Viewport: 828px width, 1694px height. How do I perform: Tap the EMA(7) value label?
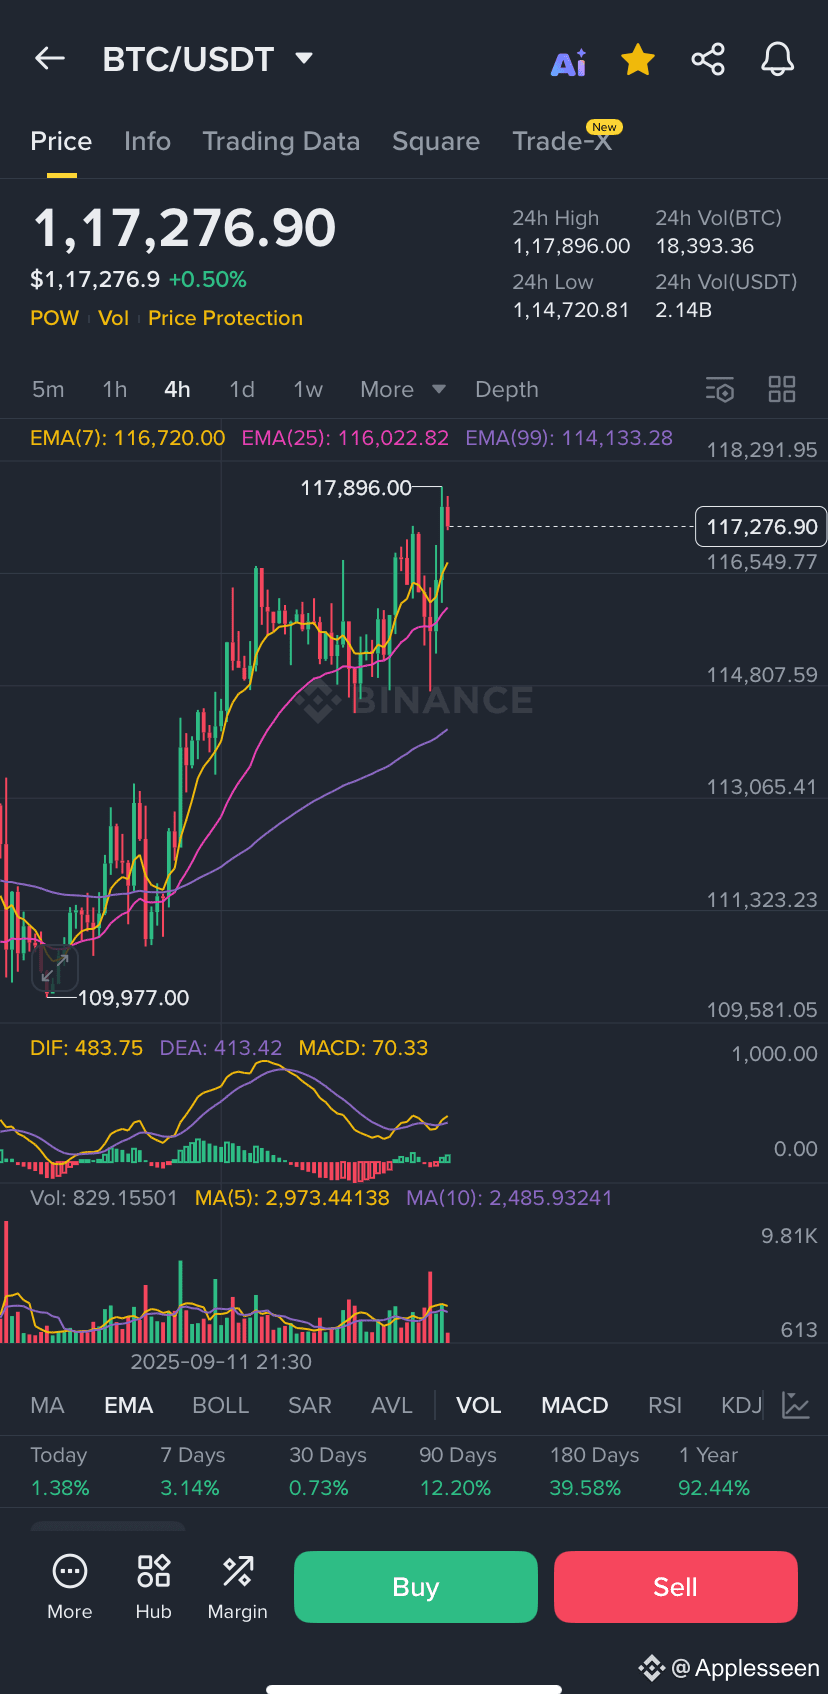(x=128, y=438)
